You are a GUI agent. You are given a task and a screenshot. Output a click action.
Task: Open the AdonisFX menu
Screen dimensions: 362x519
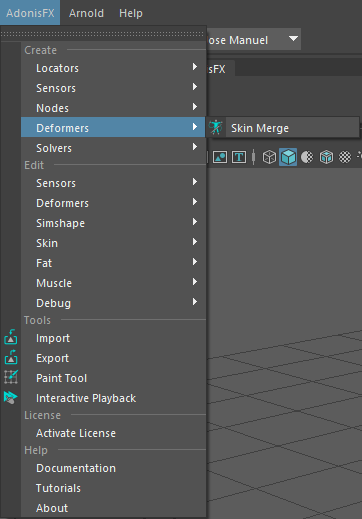click(30, 13)
